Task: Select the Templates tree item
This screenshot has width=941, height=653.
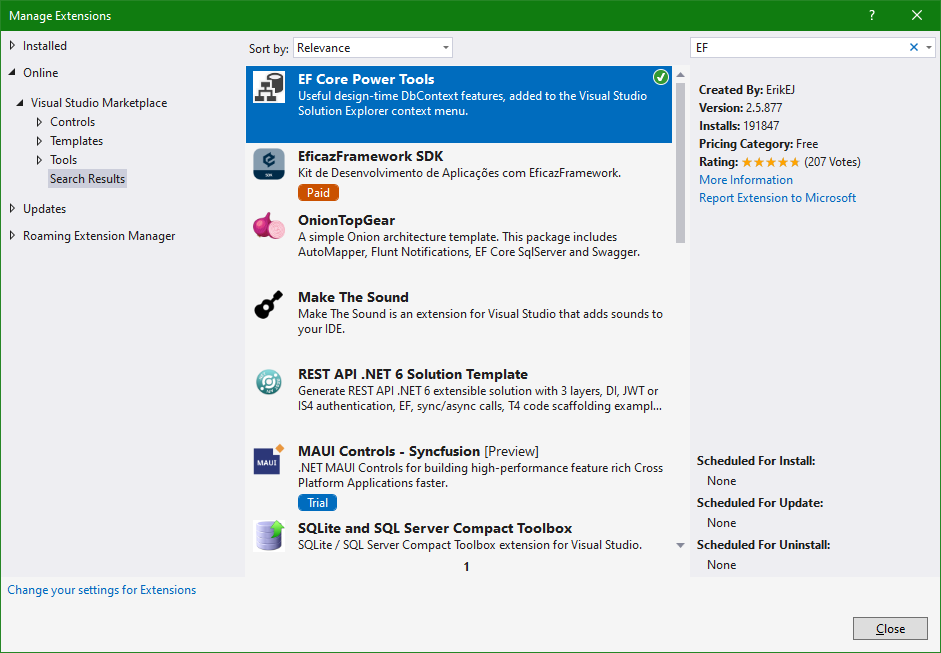Action: 76,141
